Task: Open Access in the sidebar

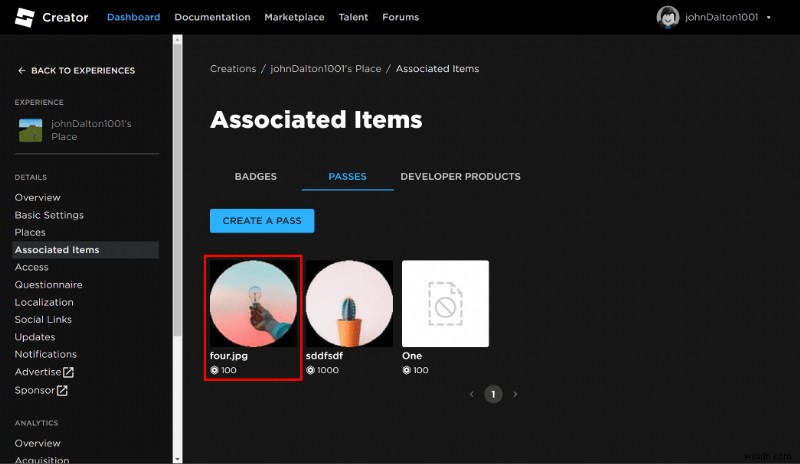Action: (32, 267)
